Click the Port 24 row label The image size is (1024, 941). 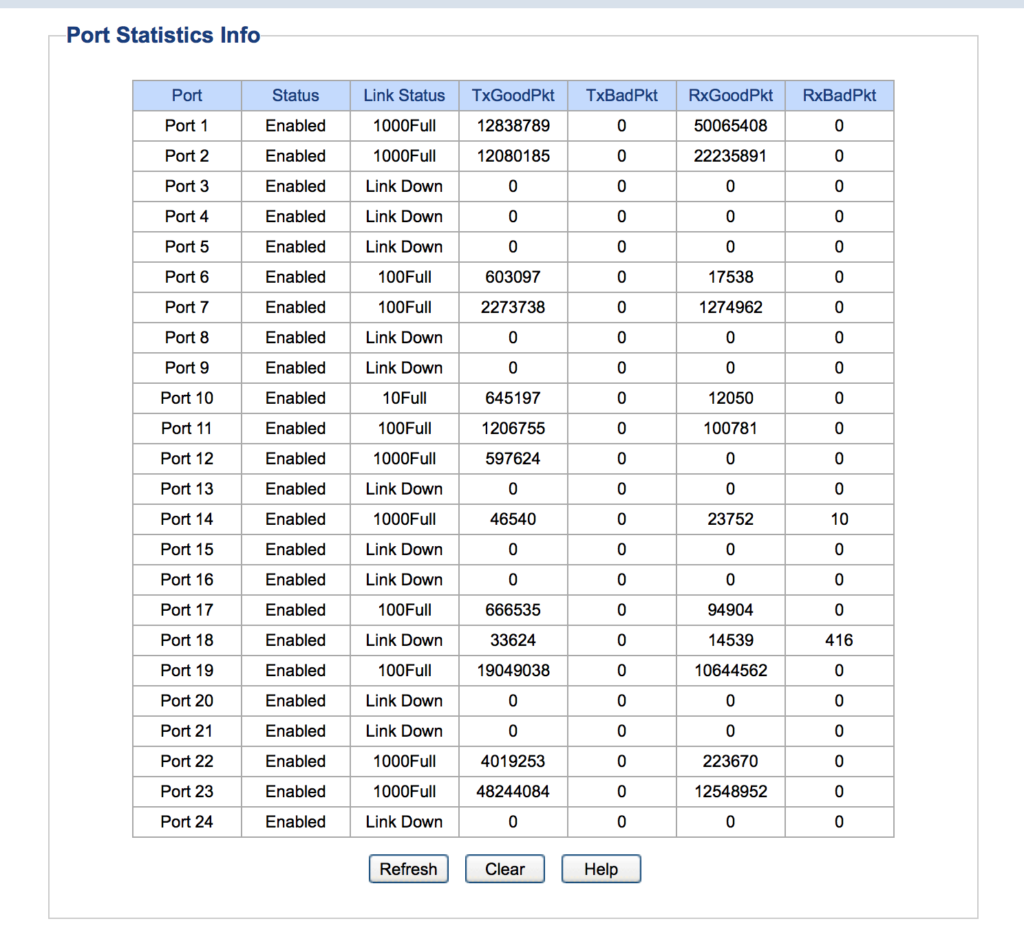pos(187,822)
